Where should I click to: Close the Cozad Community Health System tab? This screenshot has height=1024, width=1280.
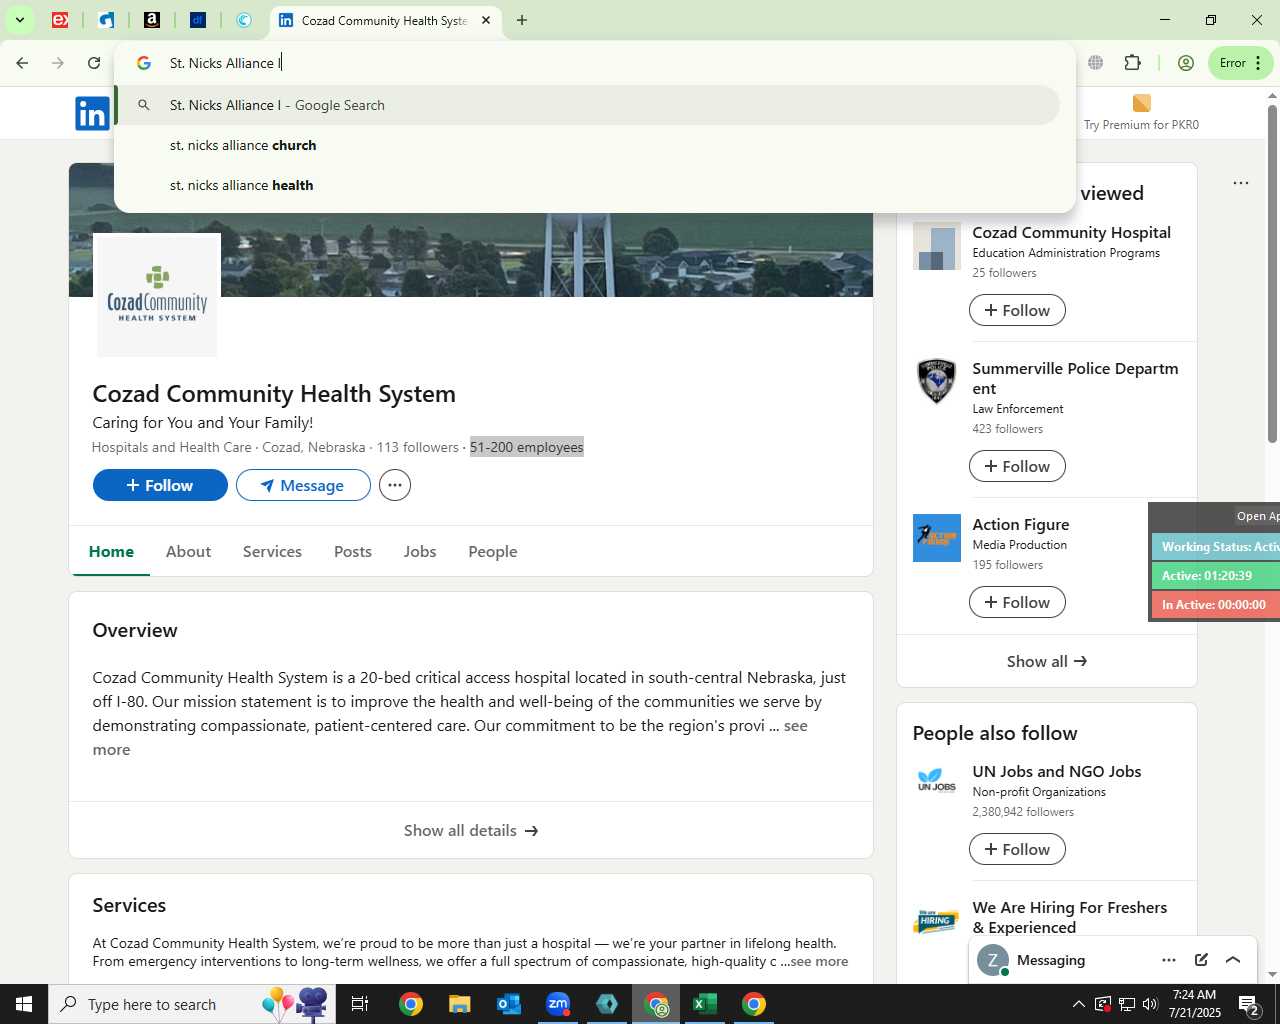[486, 20]
